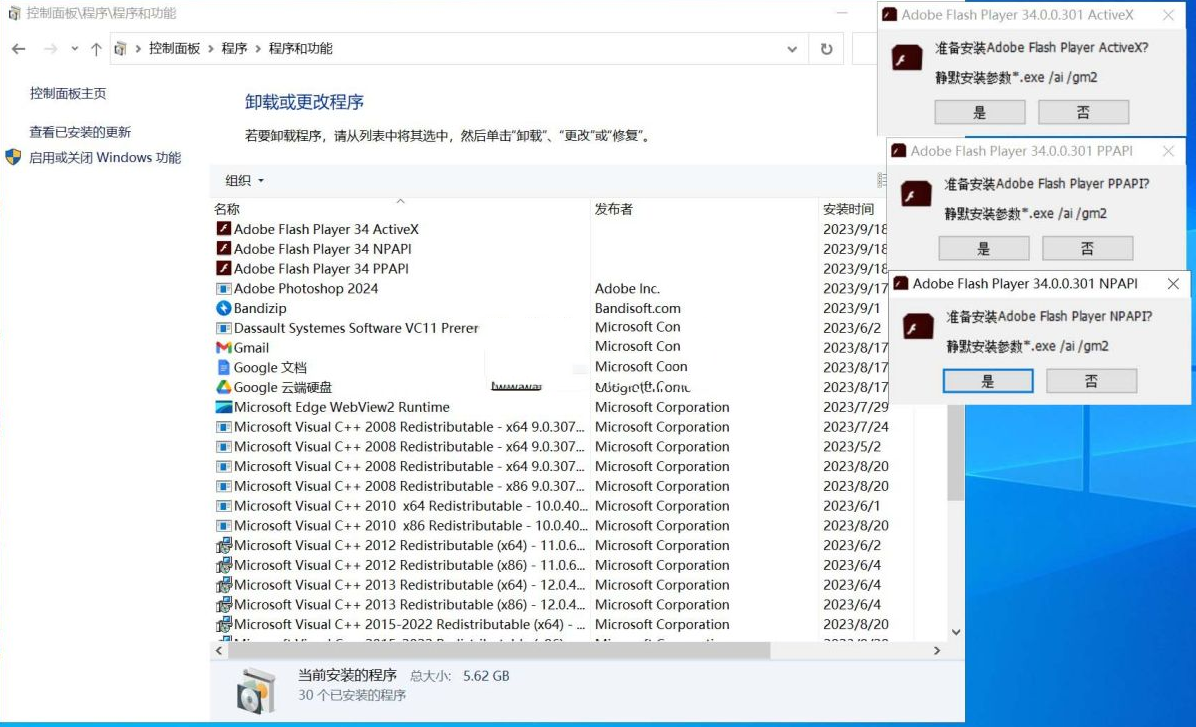Click the horizontal scrollbar thumb of the program list
The width and height of the screenshot is (1196, 727).
click(x=500, y=651)
